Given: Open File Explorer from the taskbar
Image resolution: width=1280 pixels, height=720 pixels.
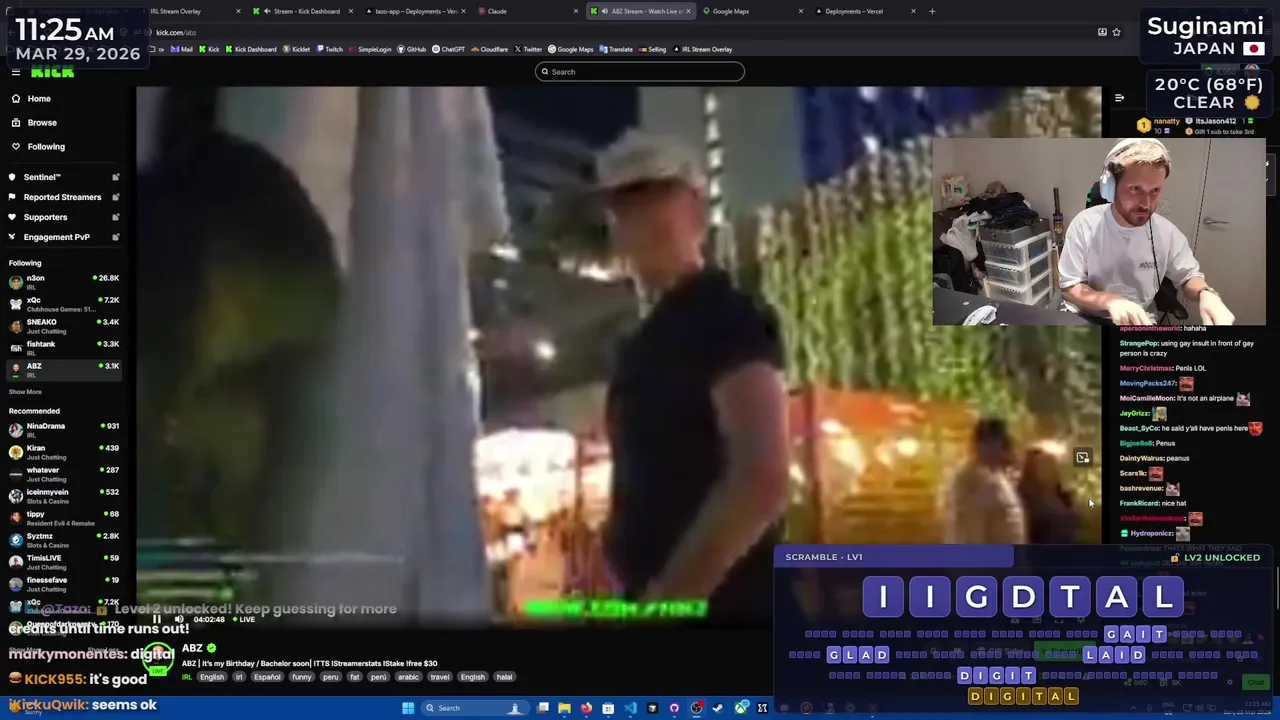Looking at the screenshot, I should tap(564, 708).
